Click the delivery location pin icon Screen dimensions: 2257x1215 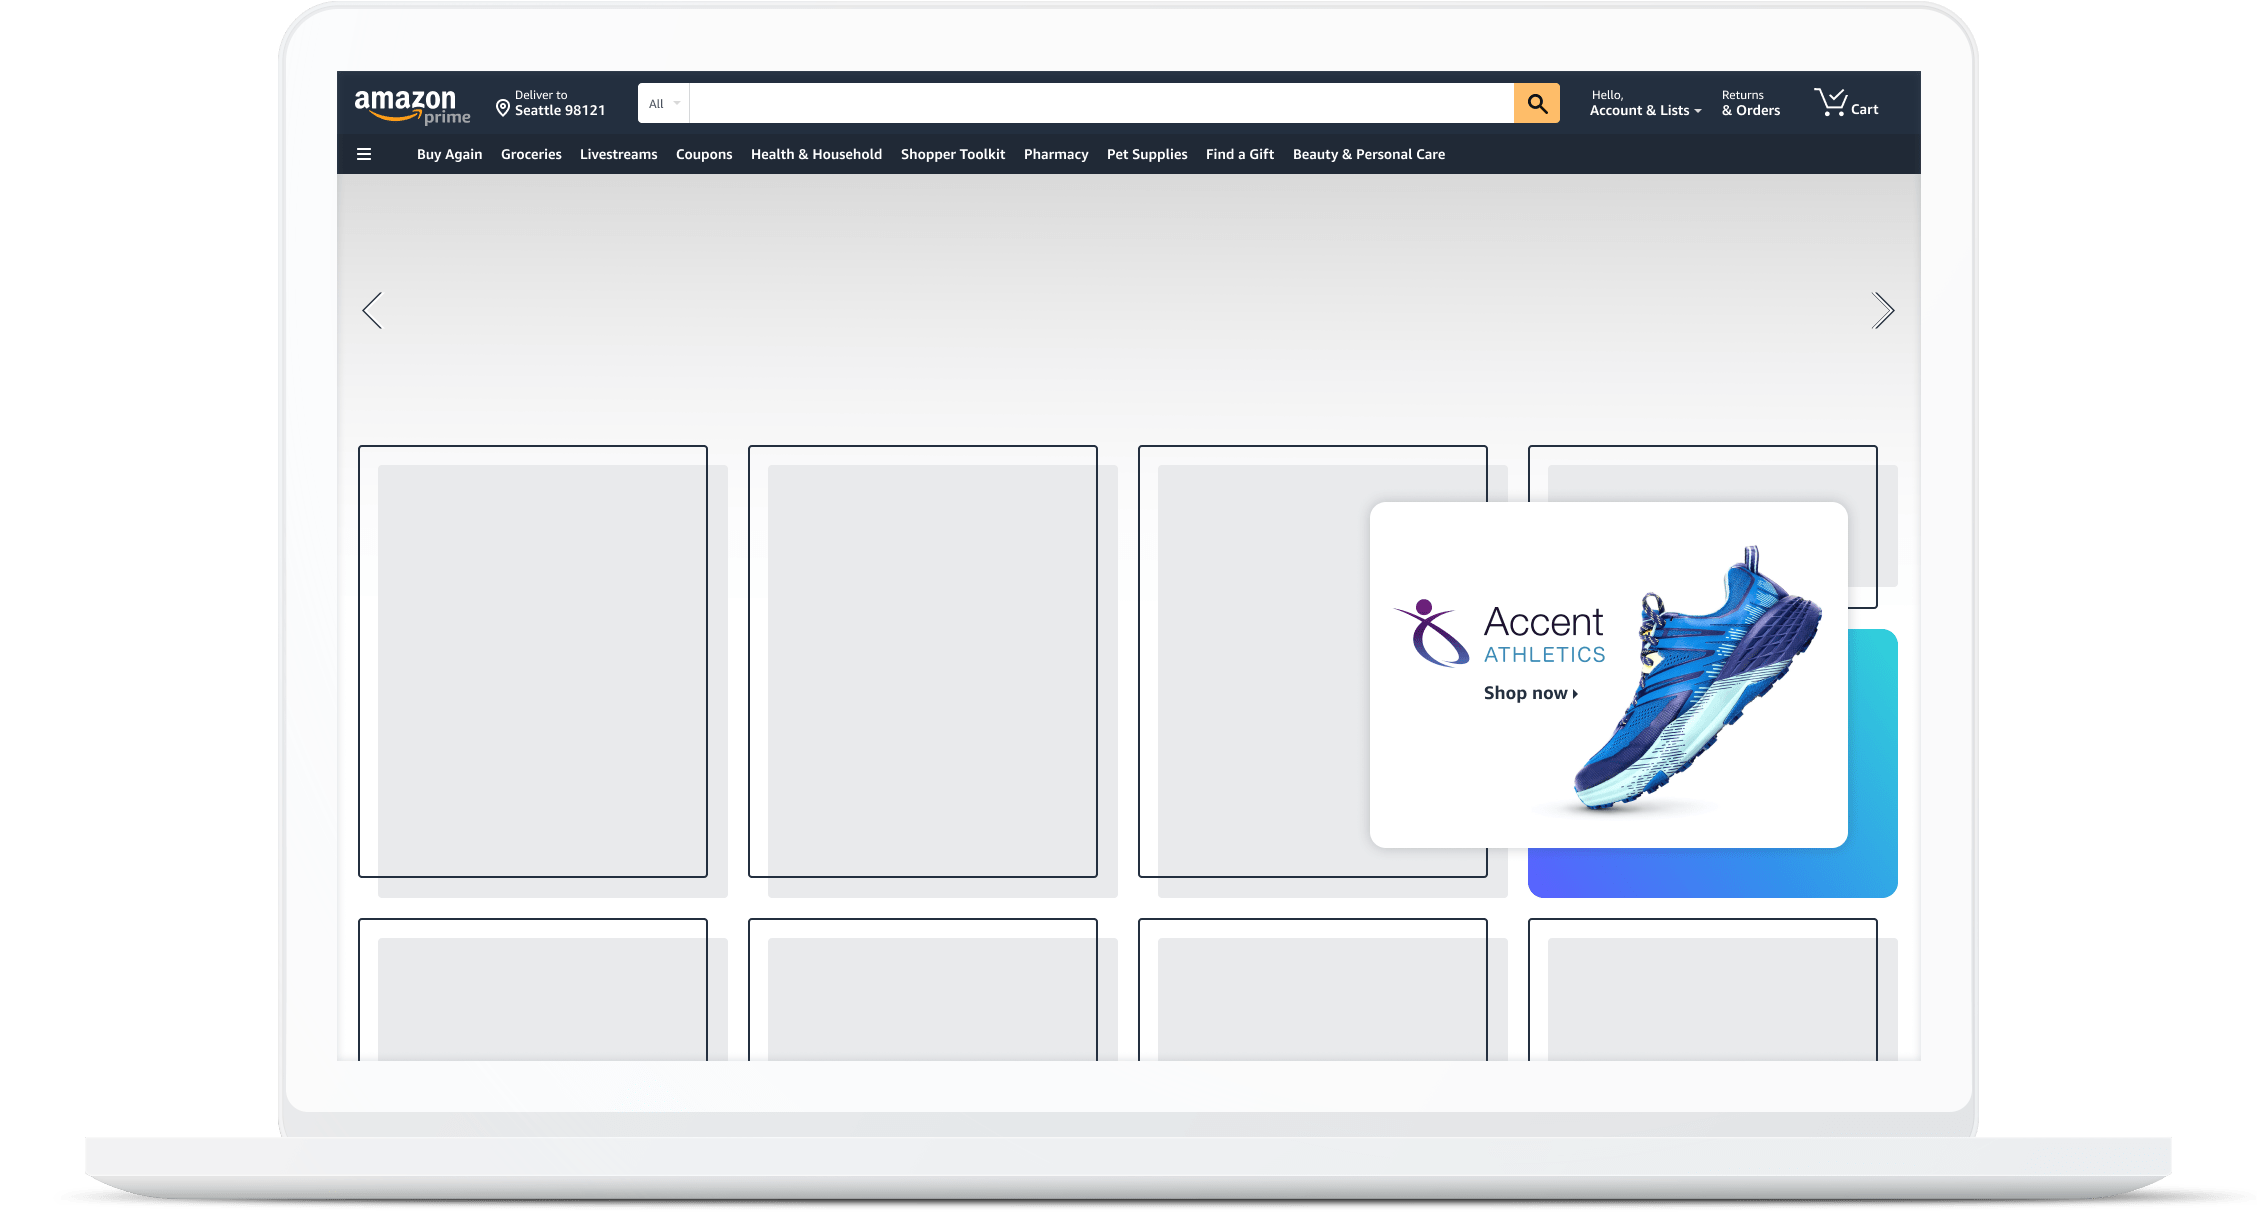coord(502,107)
